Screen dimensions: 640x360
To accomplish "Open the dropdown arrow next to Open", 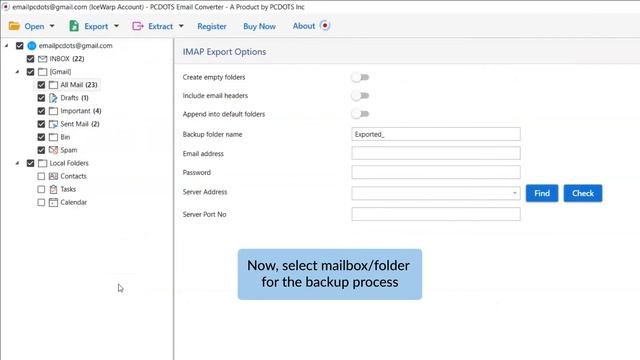I will (52, 26).
